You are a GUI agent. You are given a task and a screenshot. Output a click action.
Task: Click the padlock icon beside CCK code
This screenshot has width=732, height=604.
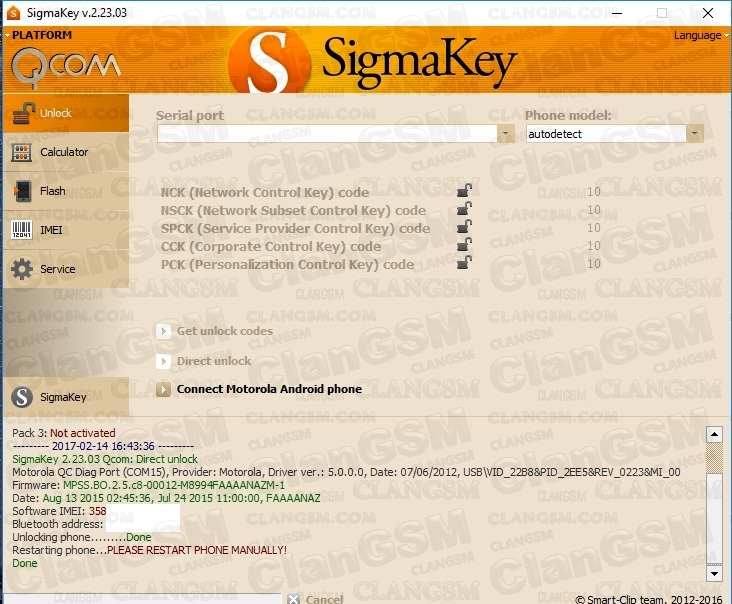464,245
